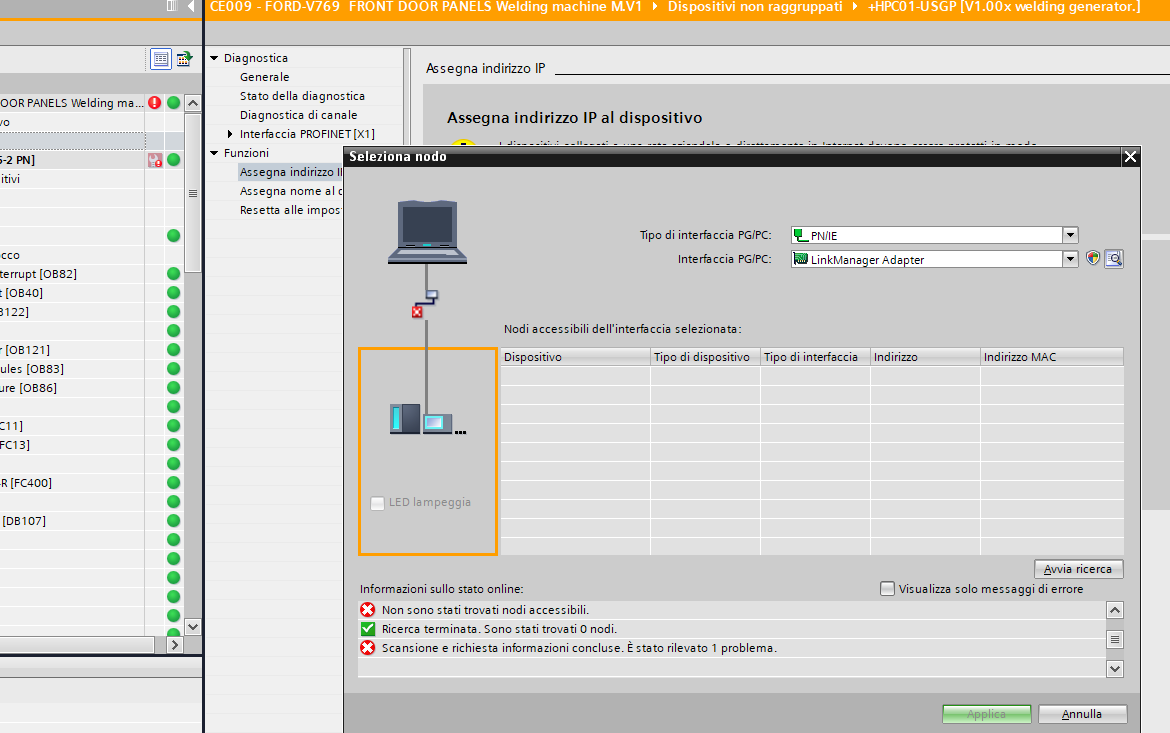The height and width of the screenshot is (733, 1170).
Task: Click the magnifier icon next to Interfaccia PG/PC
Action: [x=1114, y=259]
